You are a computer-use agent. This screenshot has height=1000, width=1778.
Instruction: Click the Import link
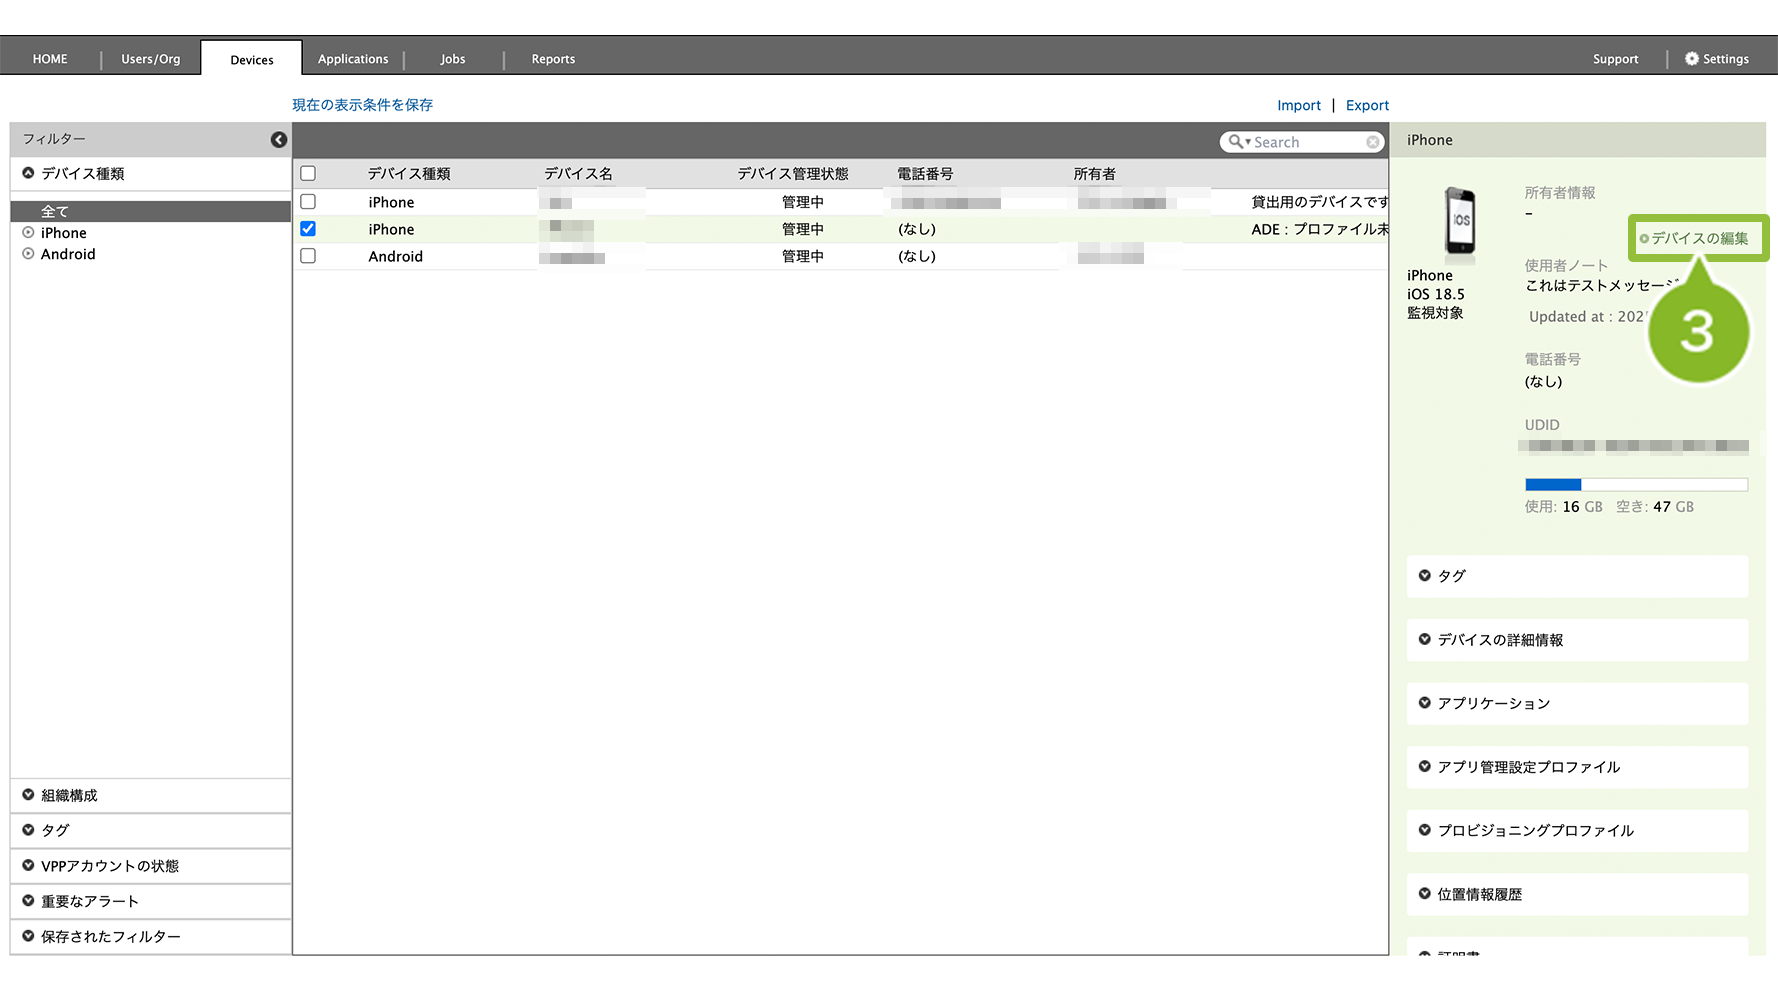(1298, 105)
